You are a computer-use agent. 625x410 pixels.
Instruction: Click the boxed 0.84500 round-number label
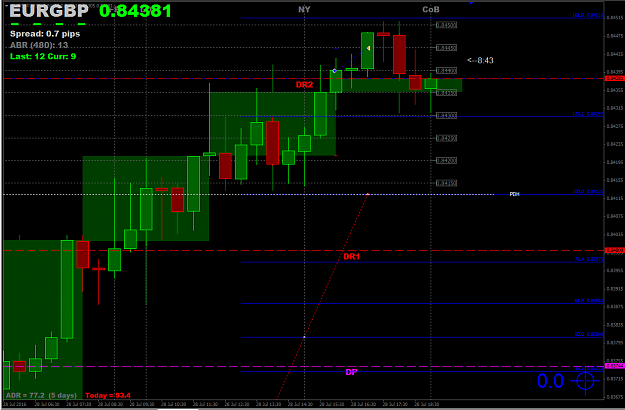coord(446,25)
